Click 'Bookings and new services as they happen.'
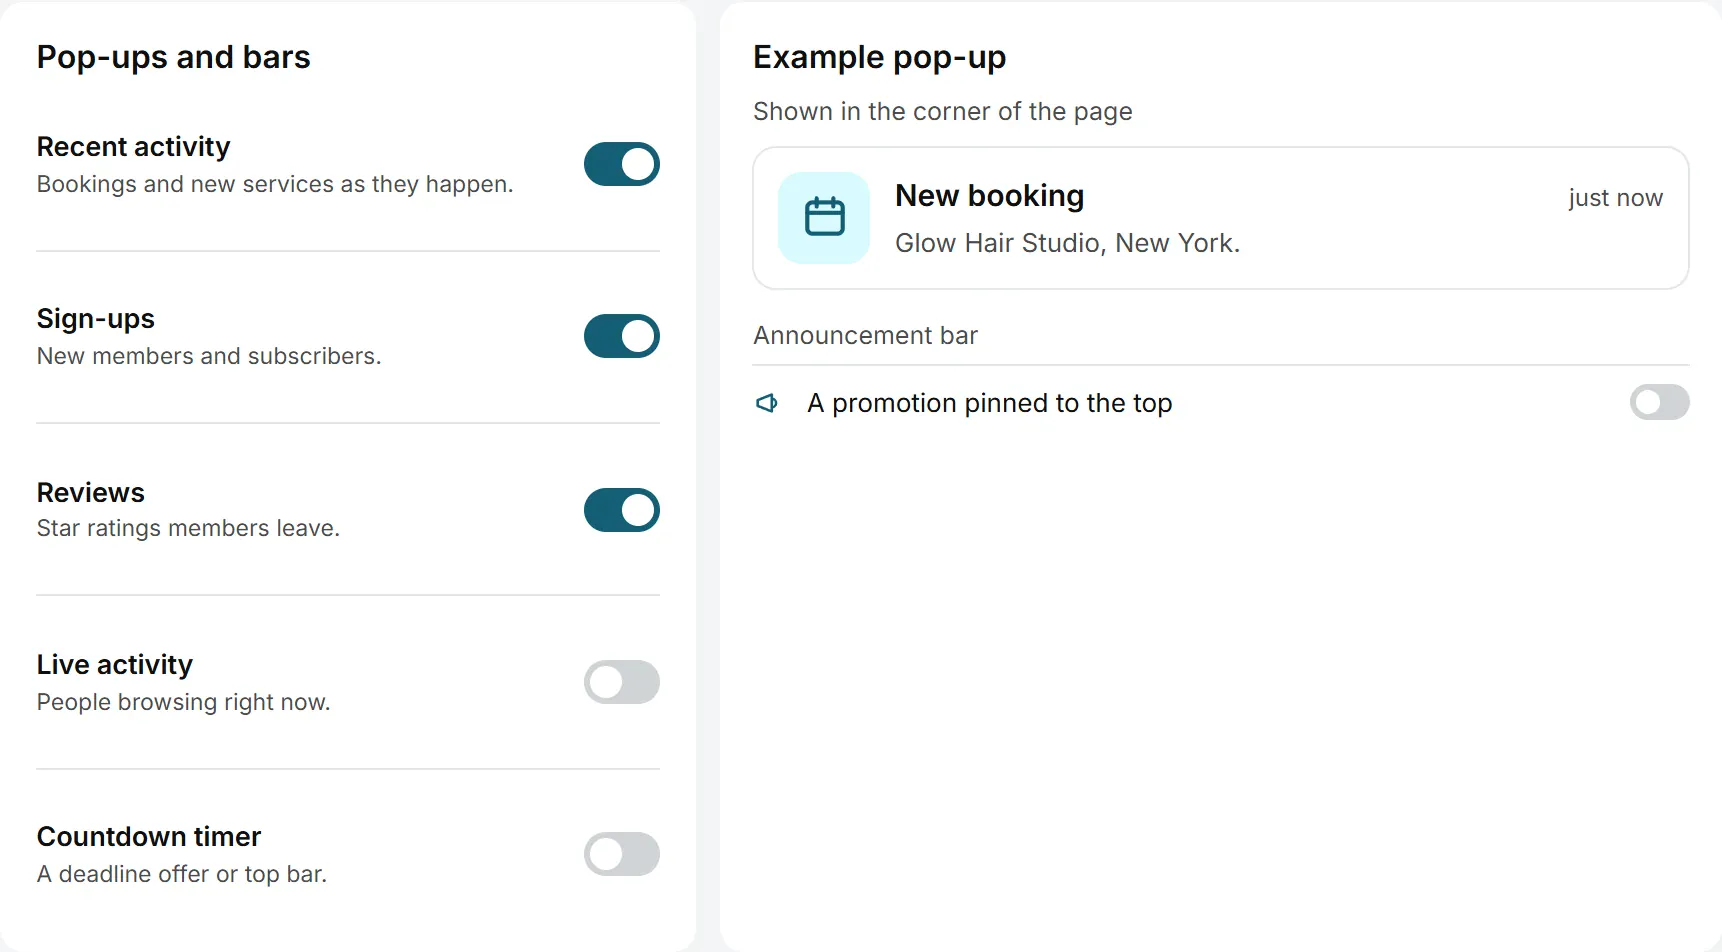 click(275, 184)
